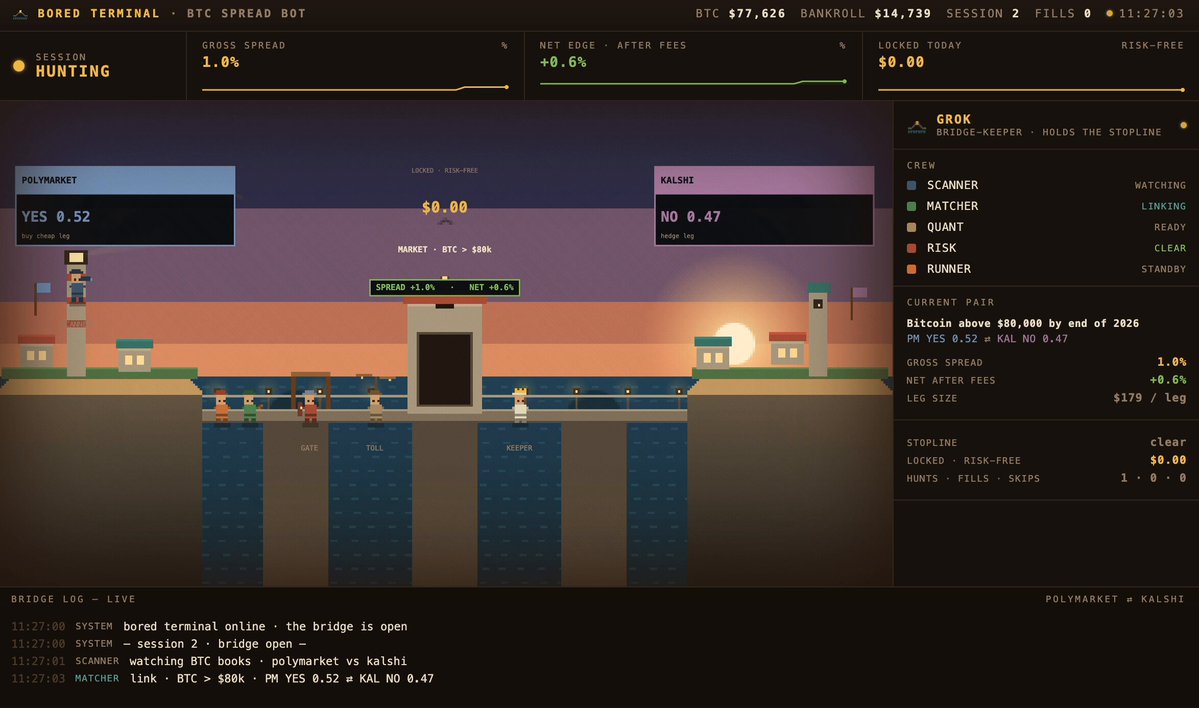Click the green Matcher crew color square
The image size is (1199, 708).
coord(911,206)
